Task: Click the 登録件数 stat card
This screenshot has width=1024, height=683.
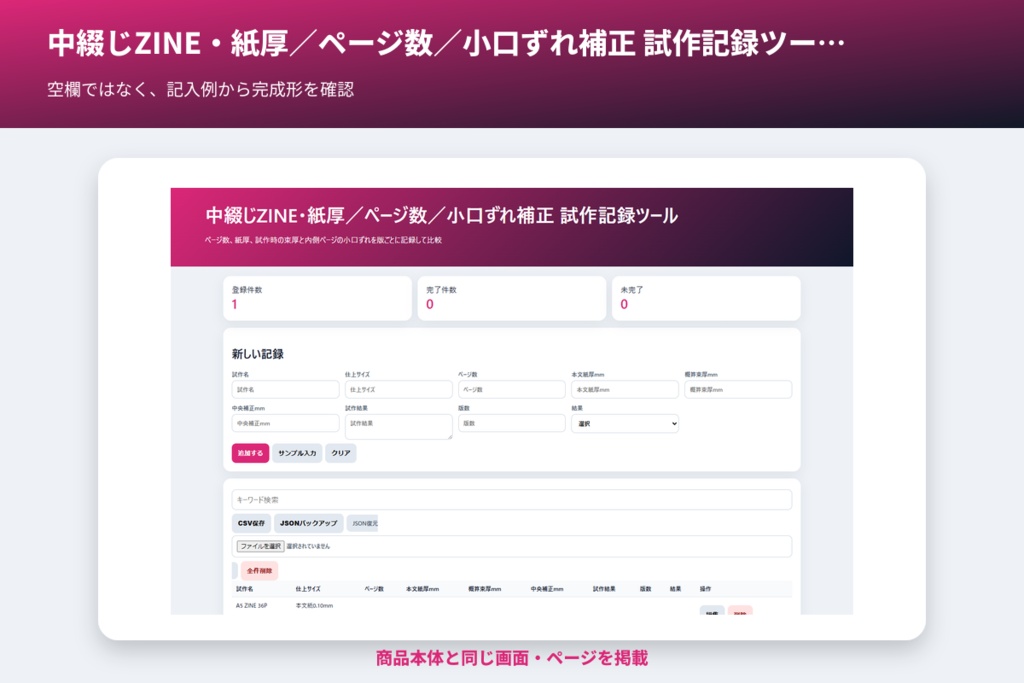Action: 317,298
